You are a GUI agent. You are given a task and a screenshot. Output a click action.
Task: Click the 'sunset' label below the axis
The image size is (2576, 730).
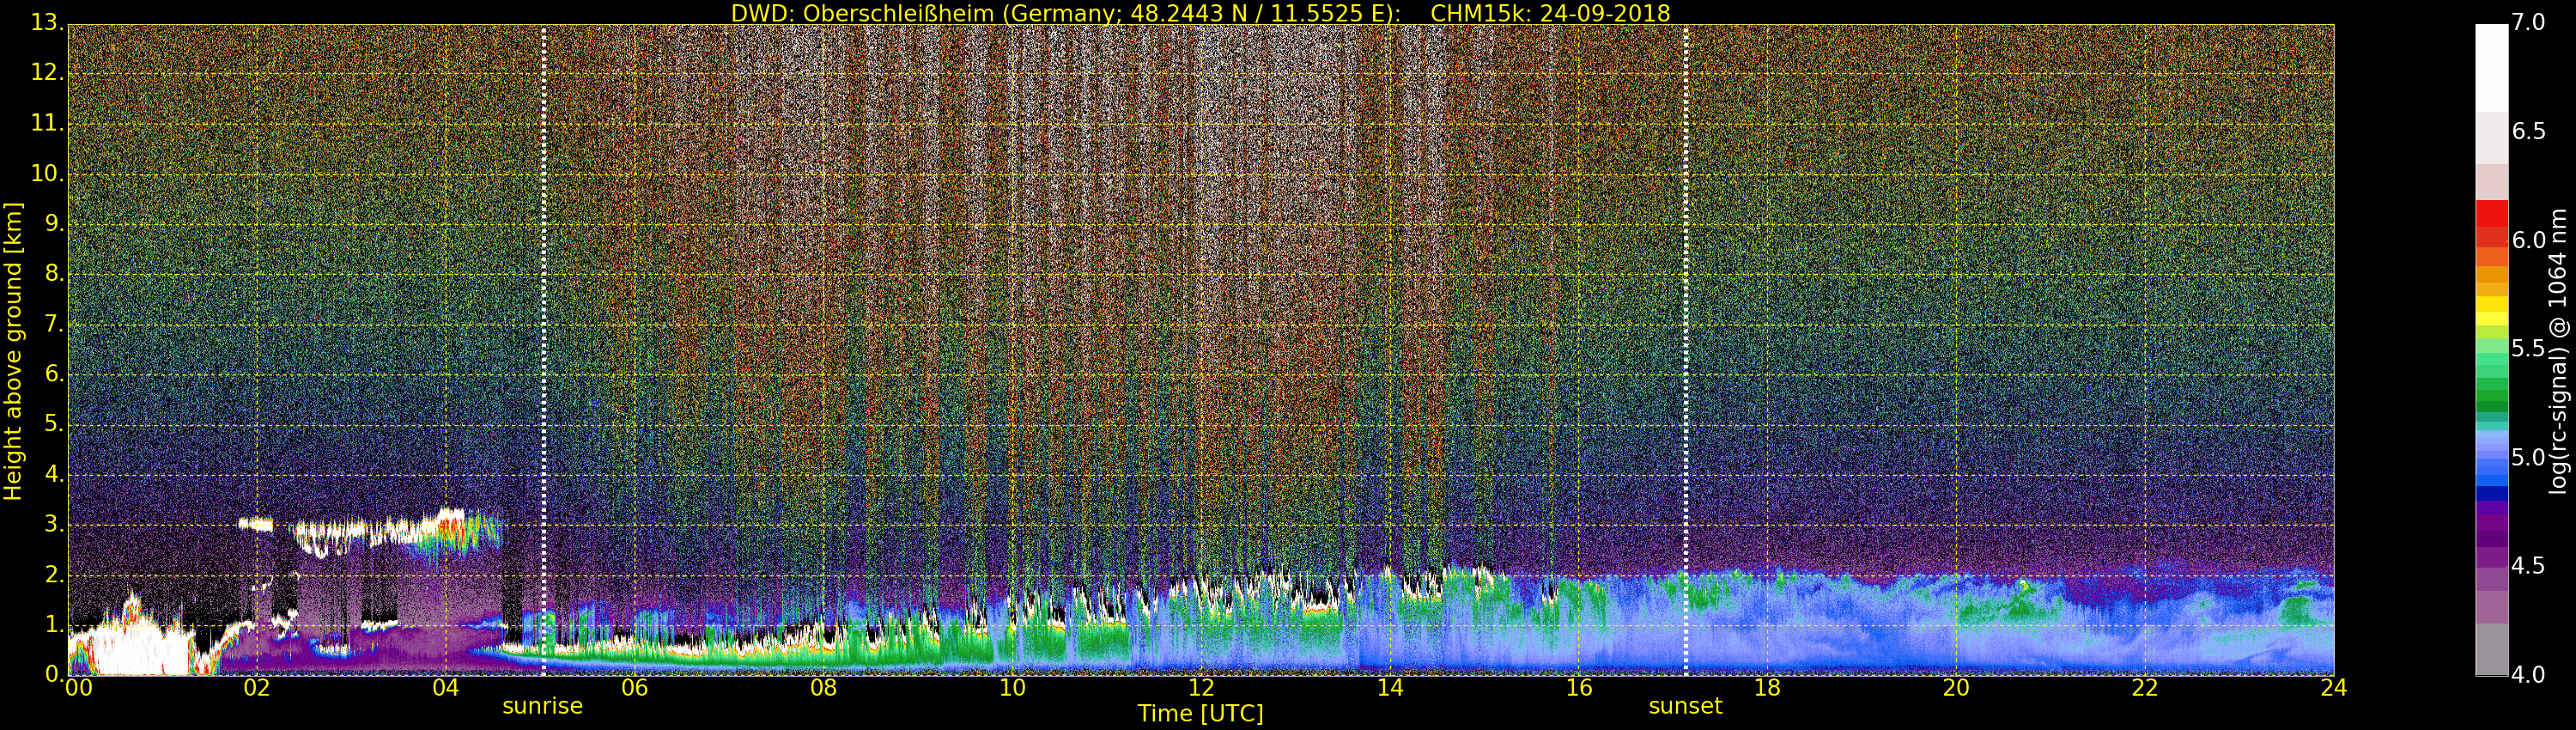coord(1685,706)
